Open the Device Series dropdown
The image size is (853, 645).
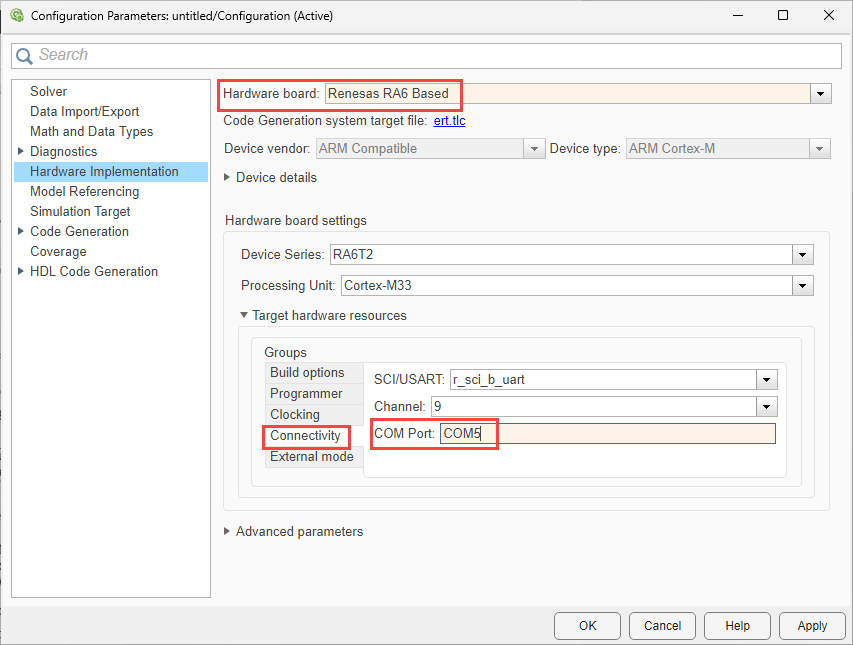[802, 255]
